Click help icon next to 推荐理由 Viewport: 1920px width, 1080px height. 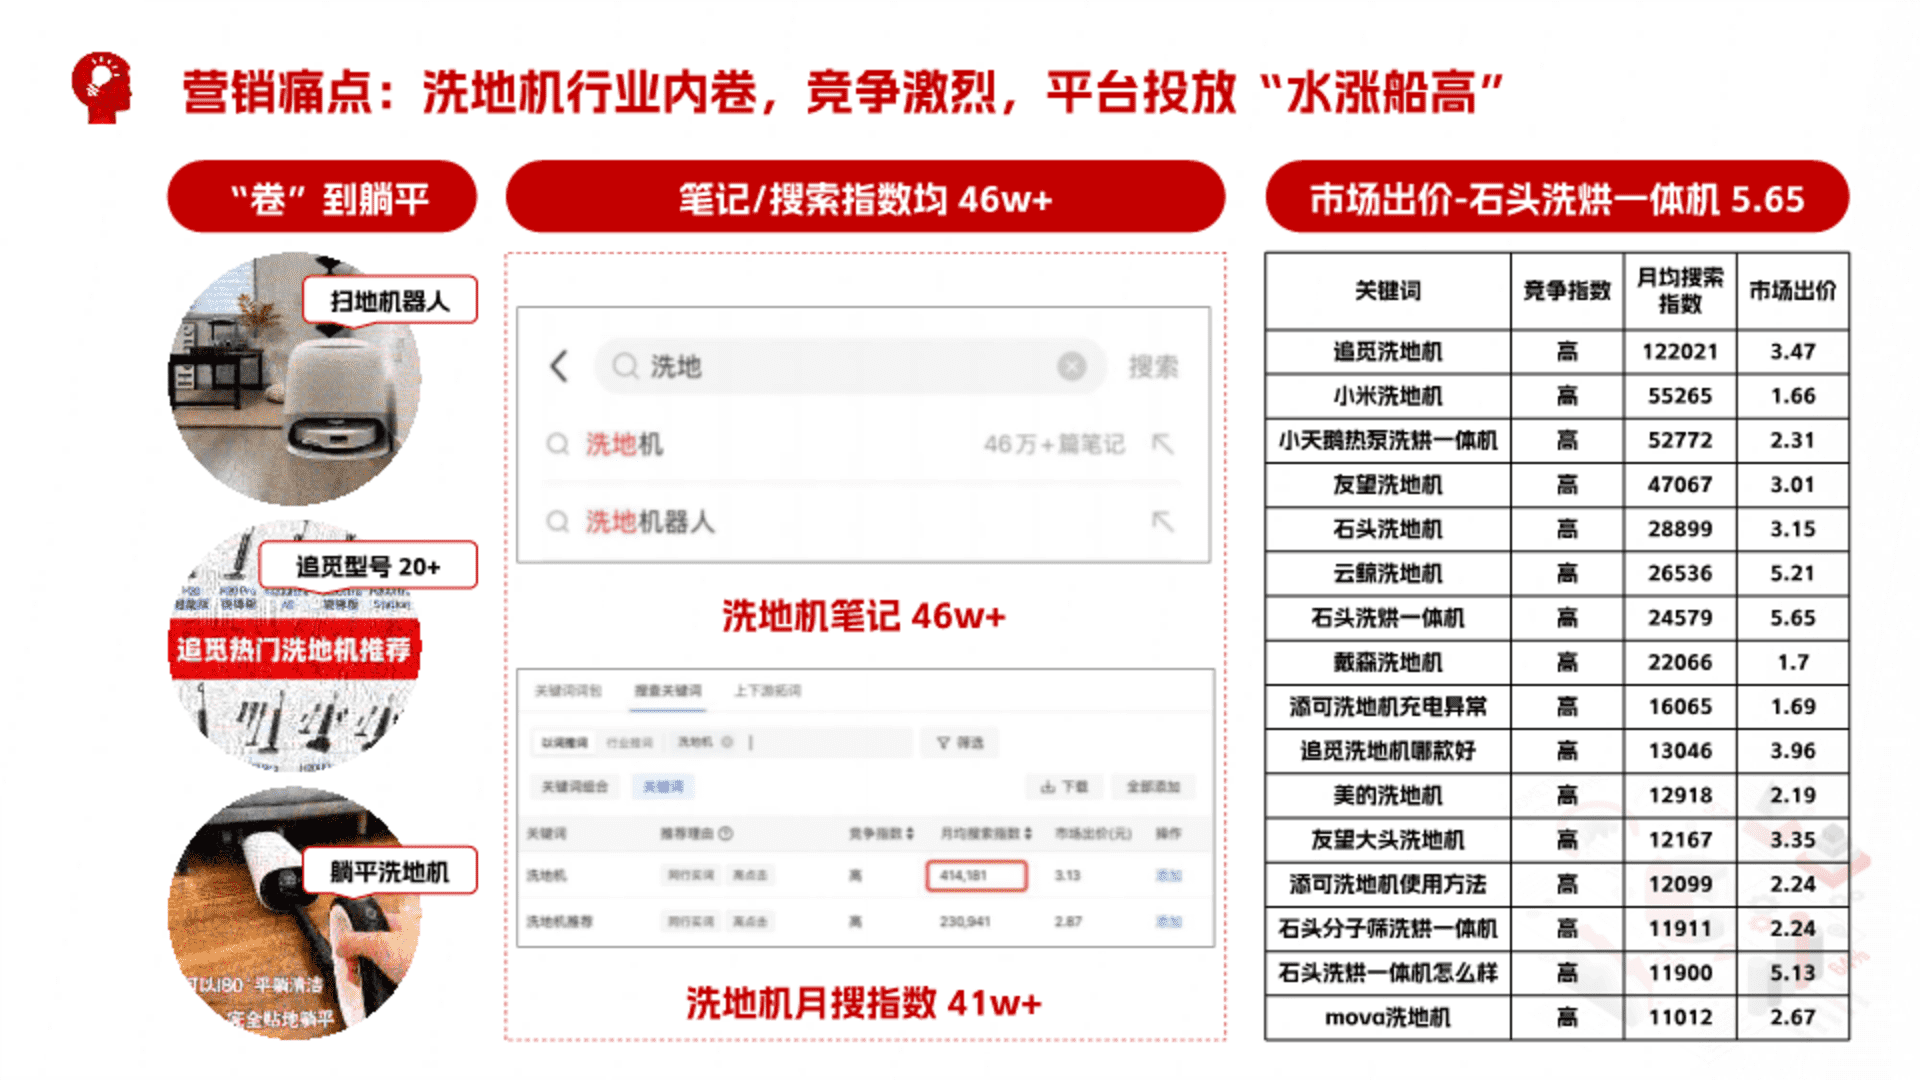point(726,833)
